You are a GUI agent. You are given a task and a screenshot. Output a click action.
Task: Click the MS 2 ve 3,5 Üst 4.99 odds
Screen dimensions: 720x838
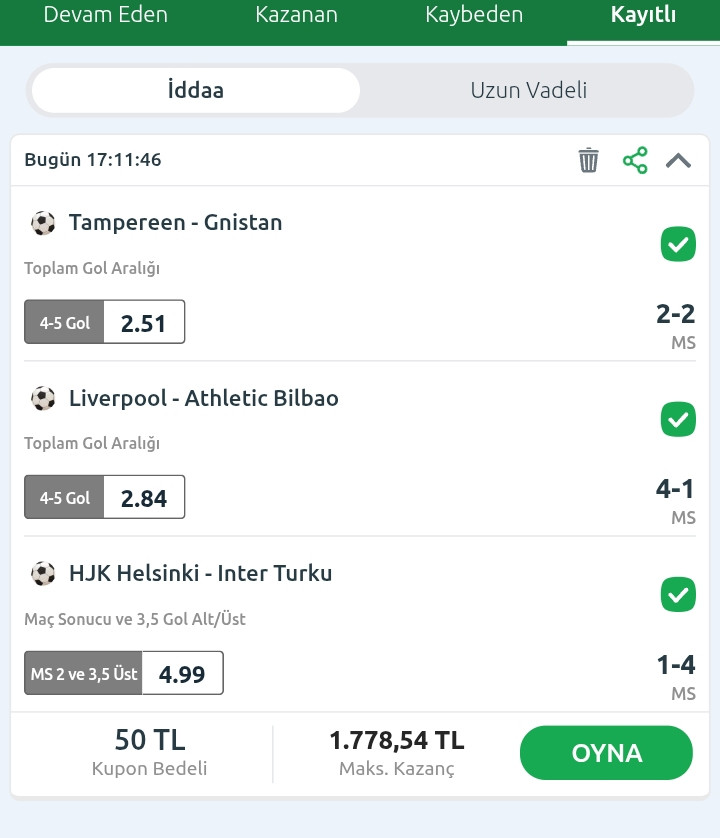[124, 673]
